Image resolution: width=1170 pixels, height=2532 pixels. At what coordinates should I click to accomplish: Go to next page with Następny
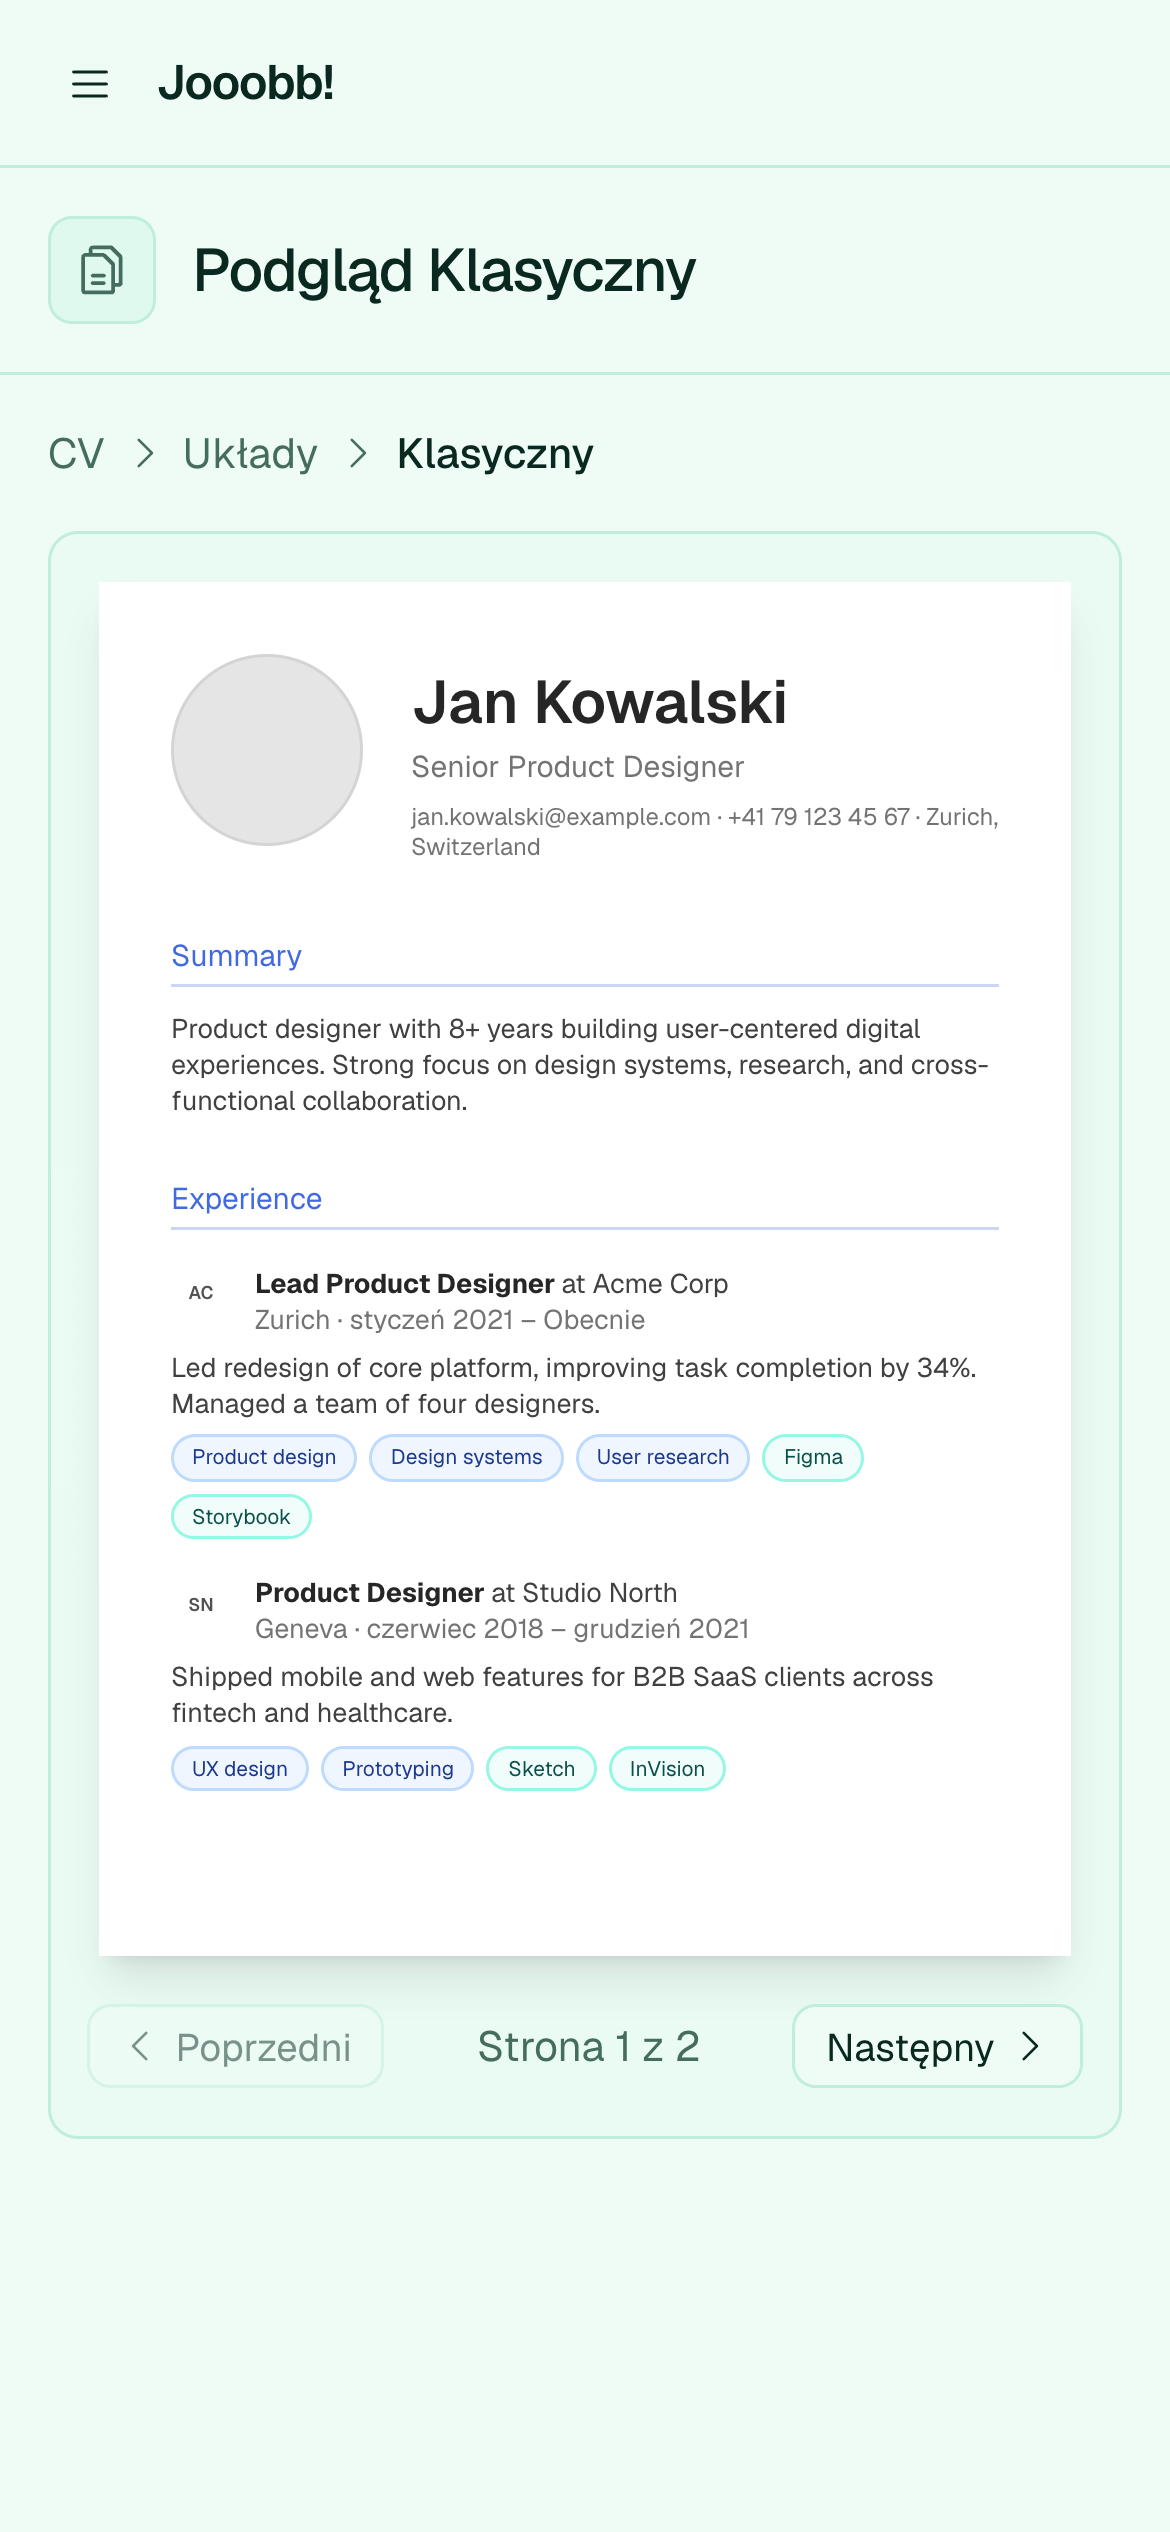point(937,2046)
